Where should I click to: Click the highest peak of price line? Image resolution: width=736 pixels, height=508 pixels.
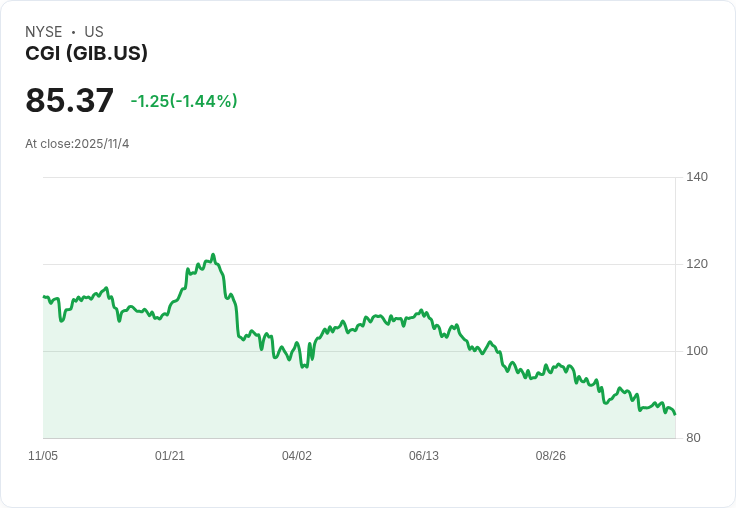213,255
